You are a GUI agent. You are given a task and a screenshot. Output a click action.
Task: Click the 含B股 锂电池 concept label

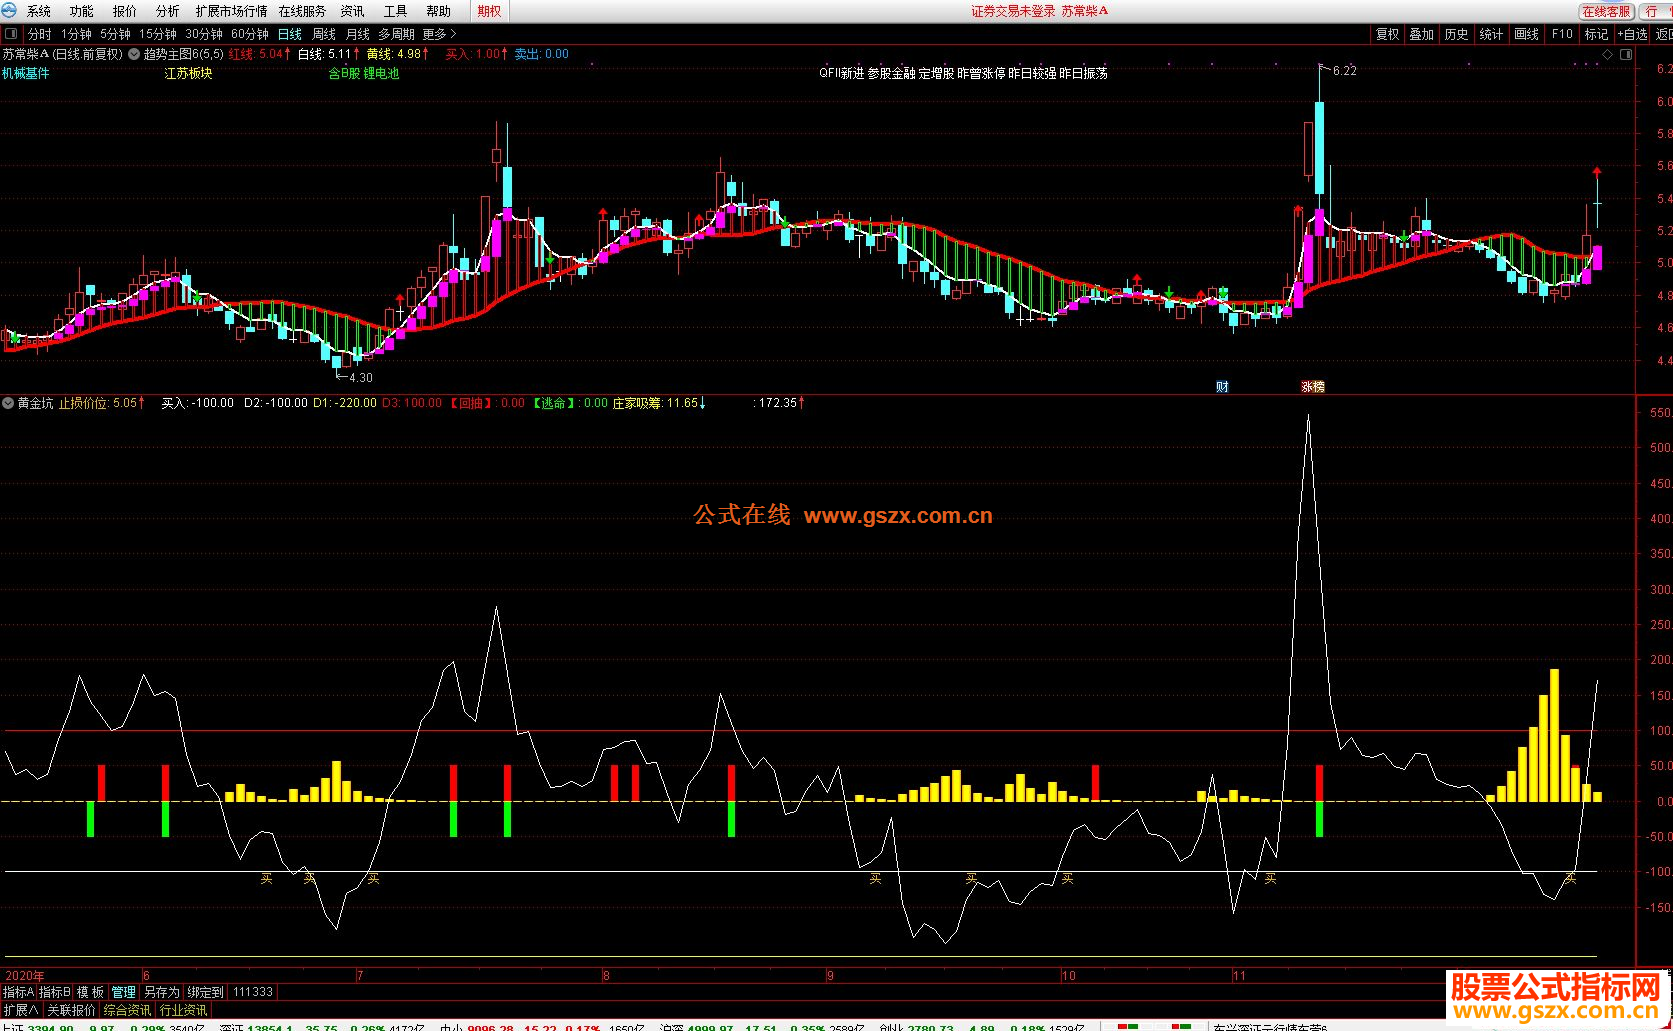click(364, 73)
